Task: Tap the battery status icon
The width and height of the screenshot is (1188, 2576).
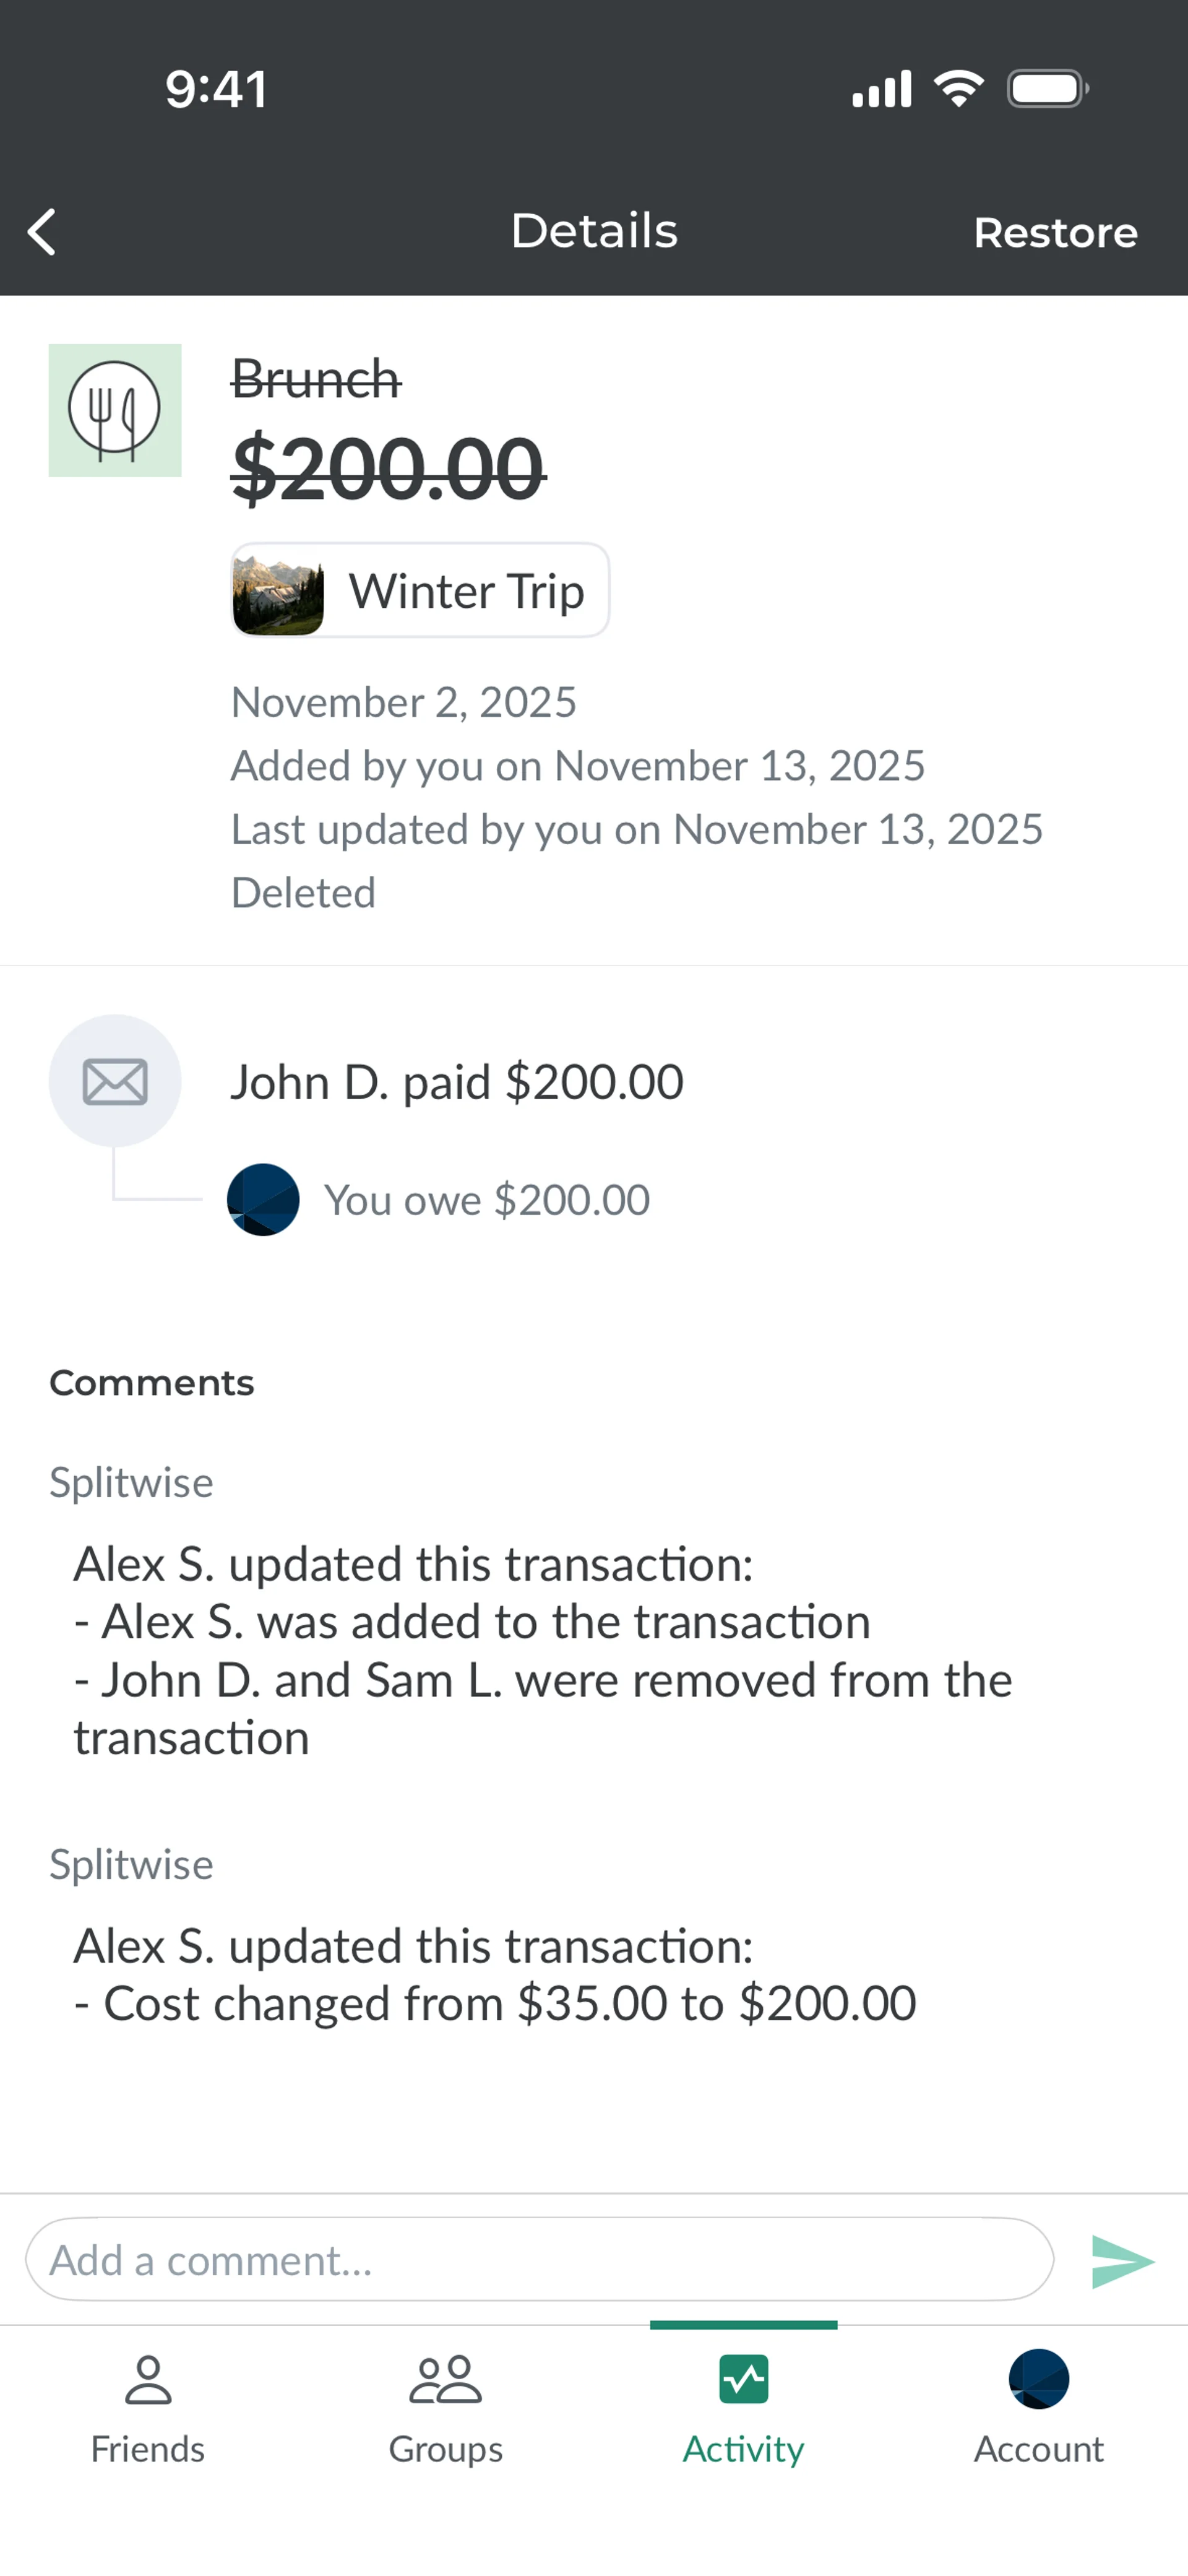Action: 1047,89
